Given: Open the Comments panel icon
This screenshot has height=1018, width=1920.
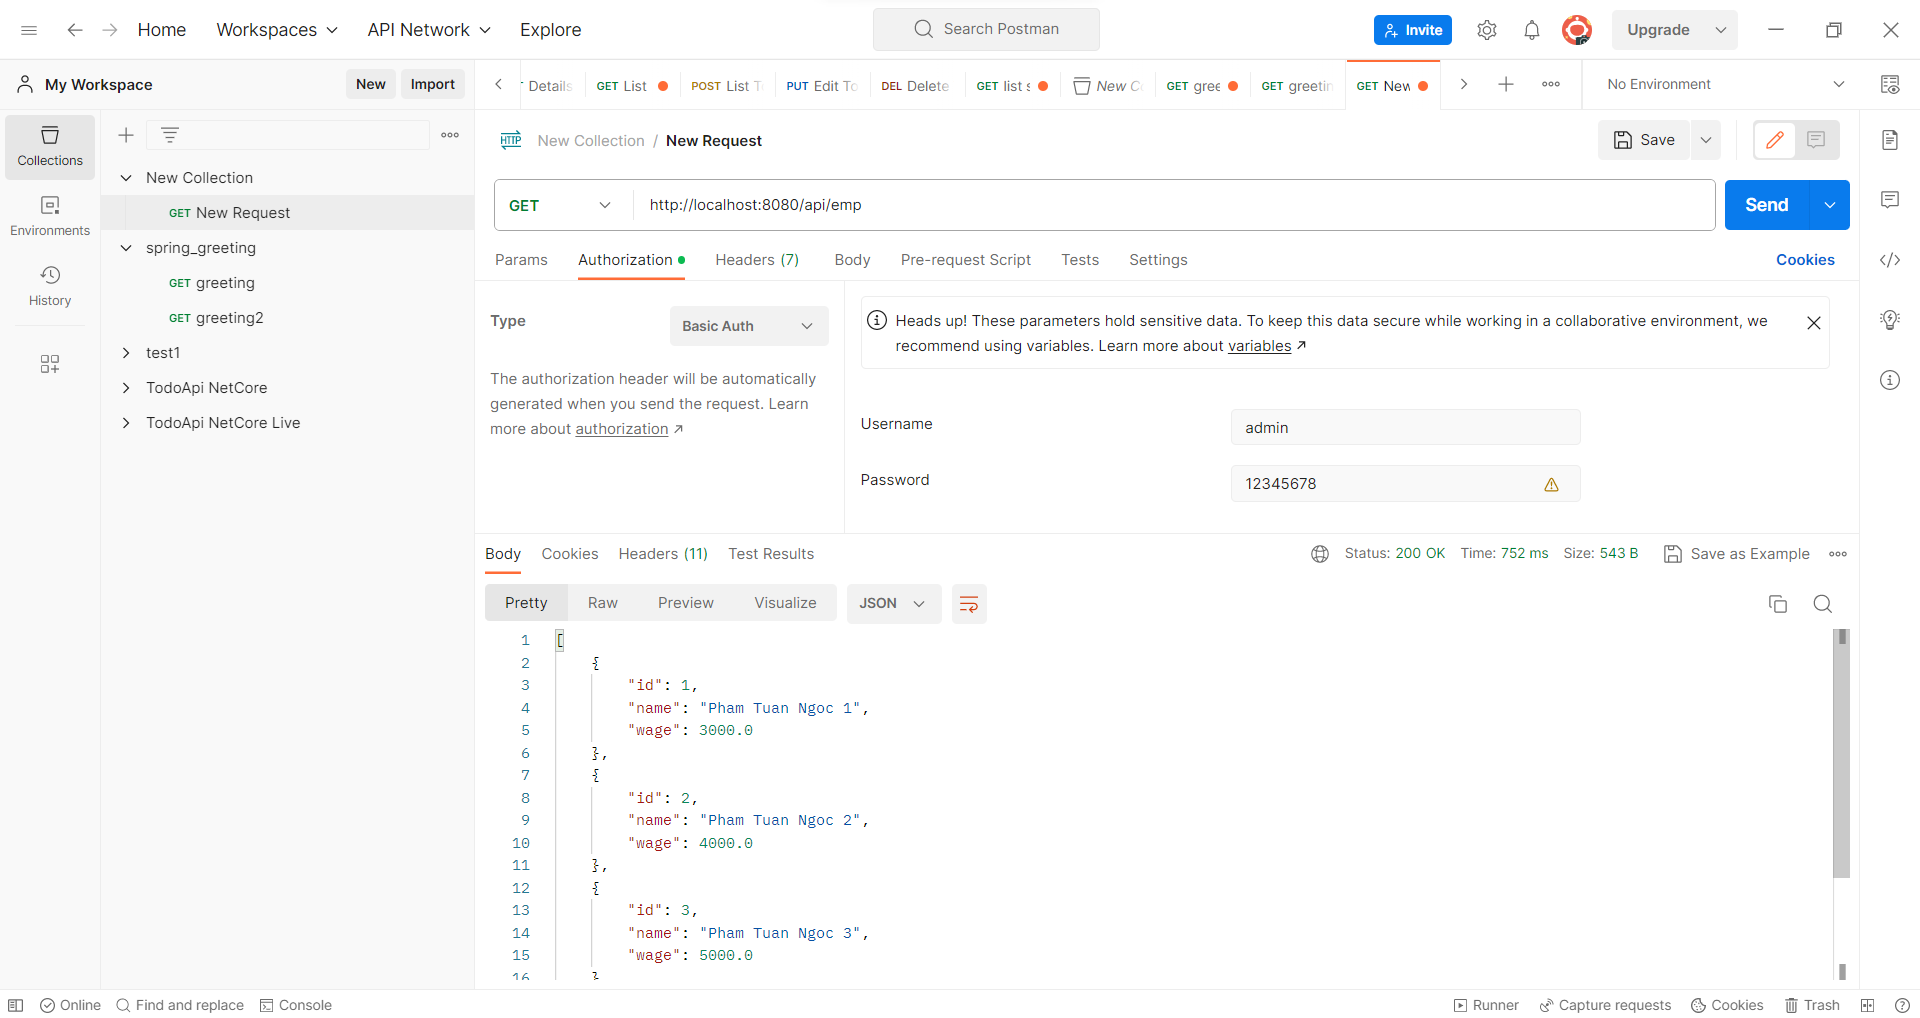Looking at the screenshot, I should pos(1890,200).
